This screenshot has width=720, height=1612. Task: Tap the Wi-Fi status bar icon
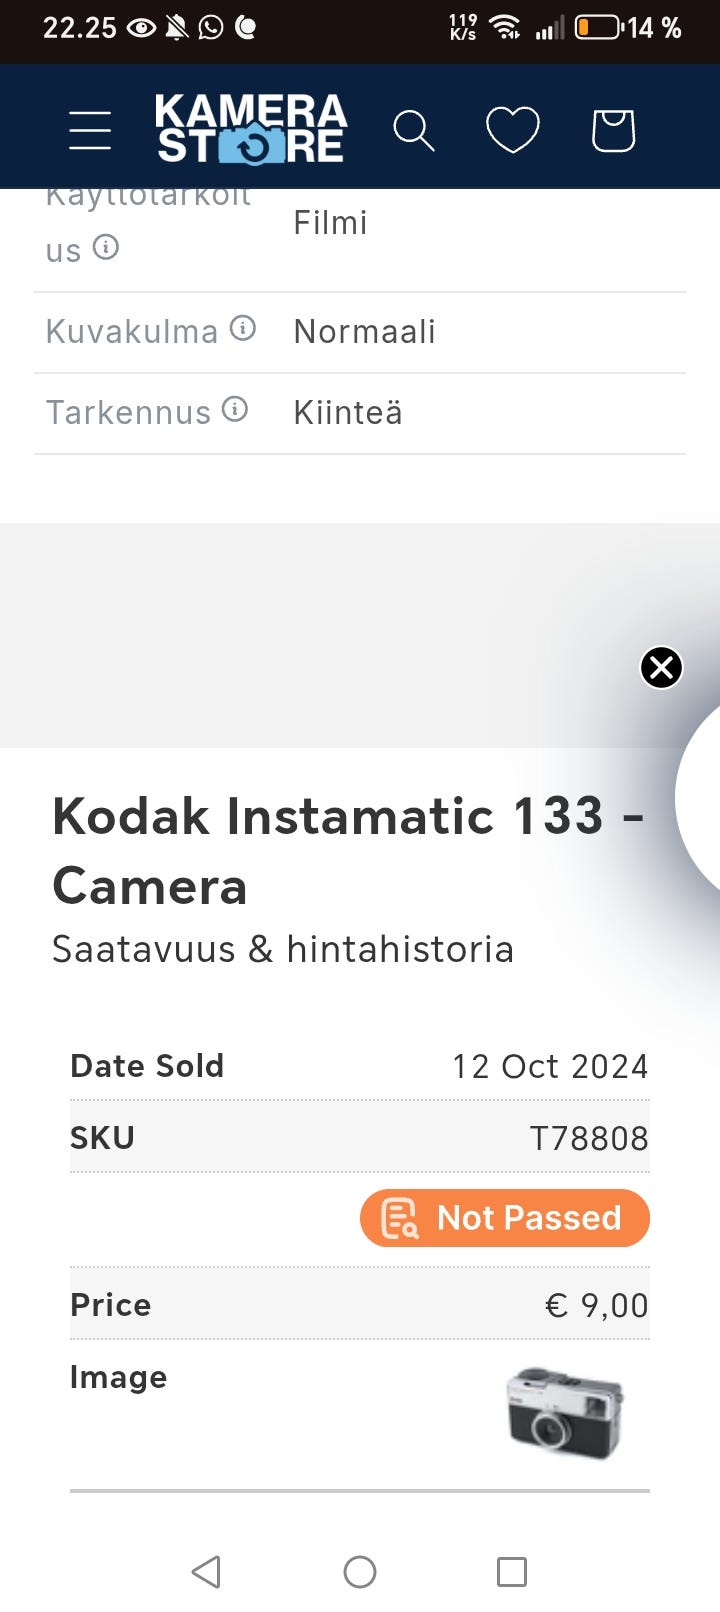coord(506,27)
